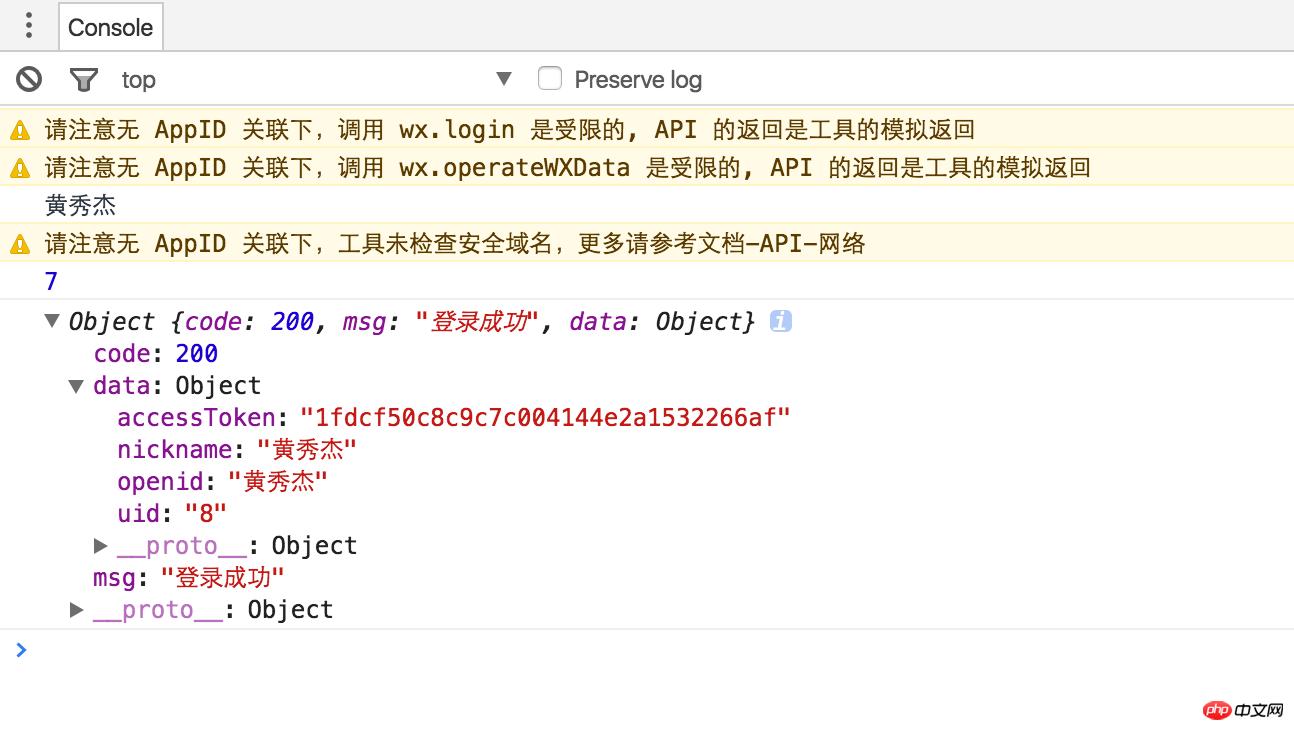Clear the console log

29,79
